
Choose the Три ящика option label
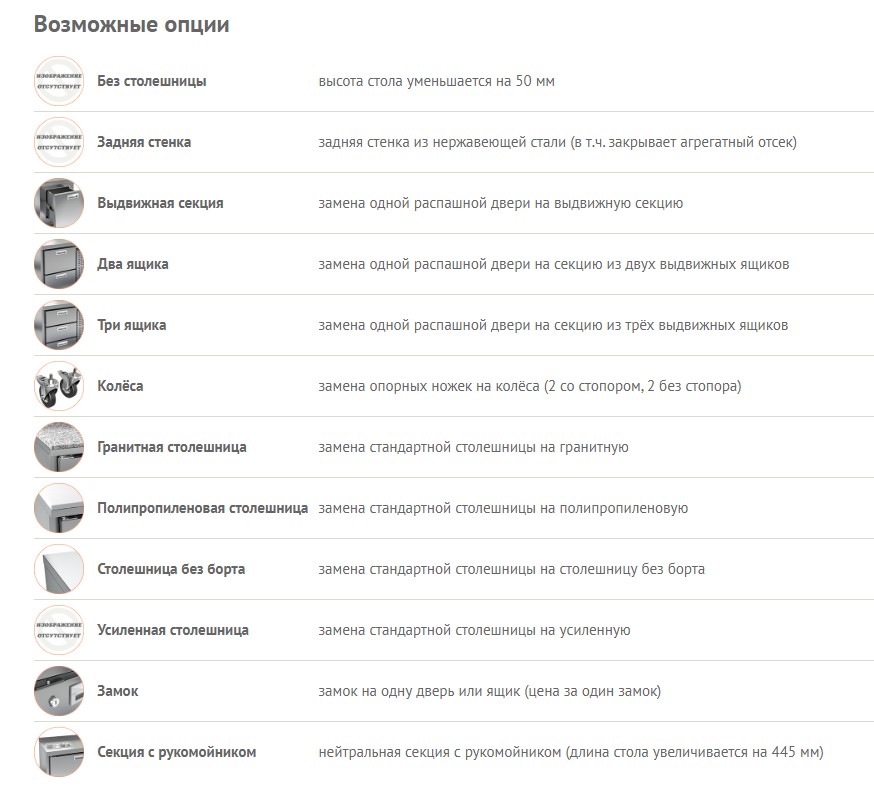[132, 325]
